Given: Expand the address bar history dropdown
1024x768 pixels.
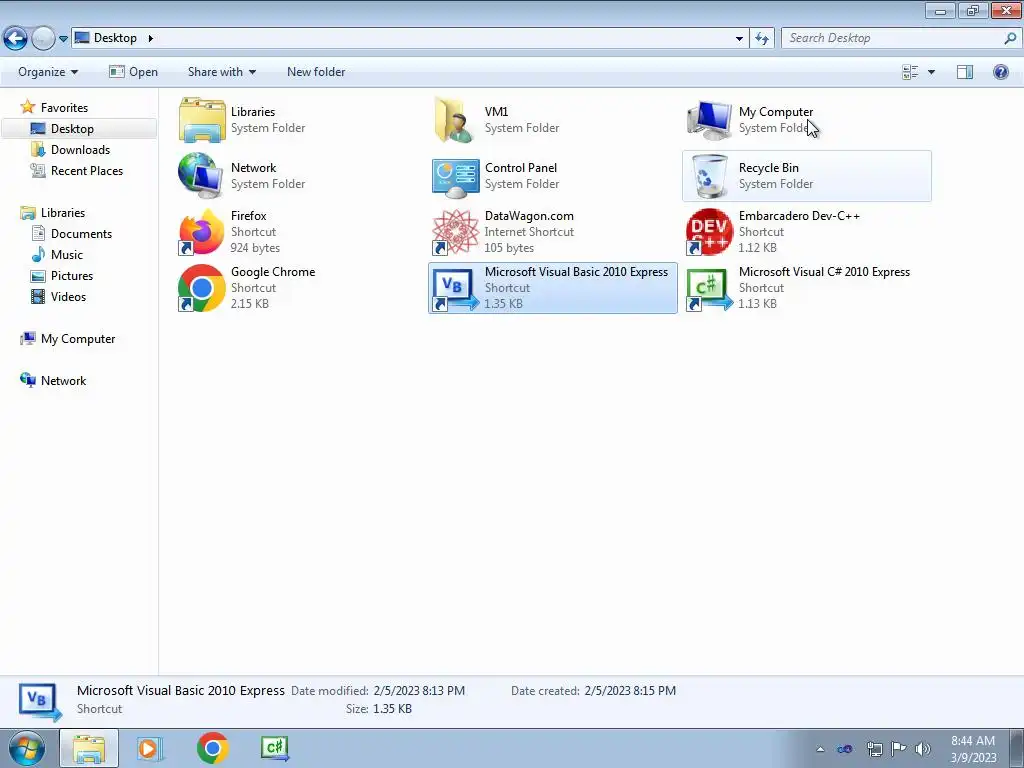Looking at the screenshot, I should tap(739, 39).
